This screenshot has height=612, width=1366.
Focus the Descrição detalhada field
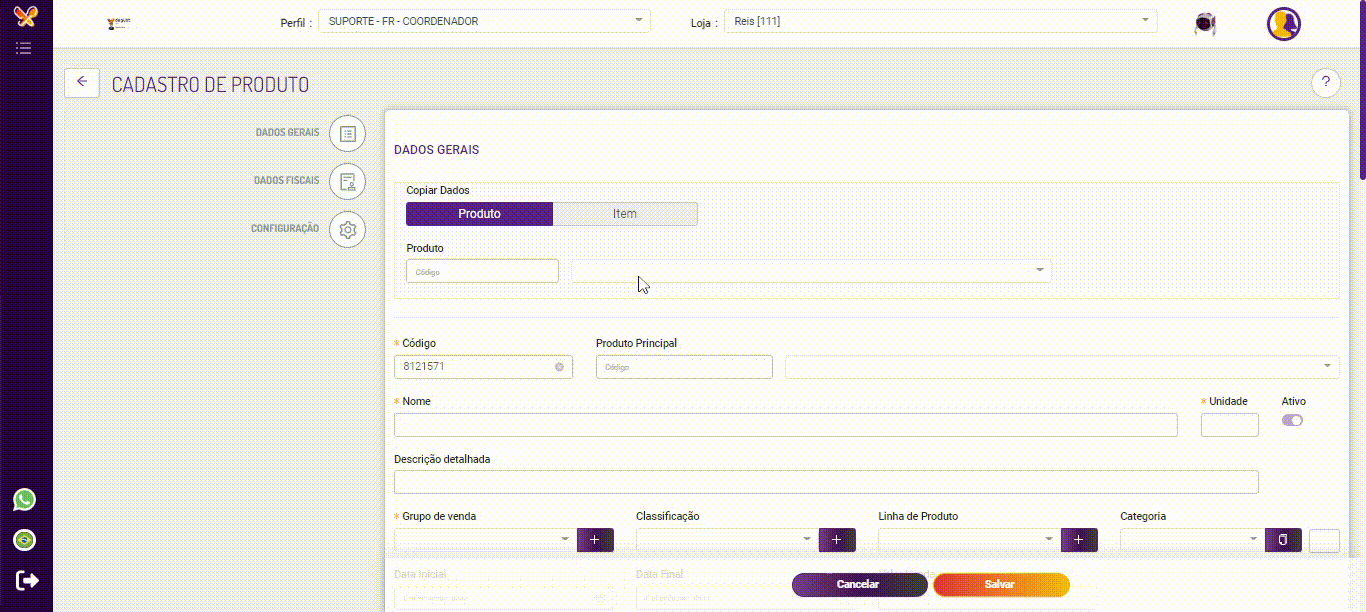[x=826, y=482]
